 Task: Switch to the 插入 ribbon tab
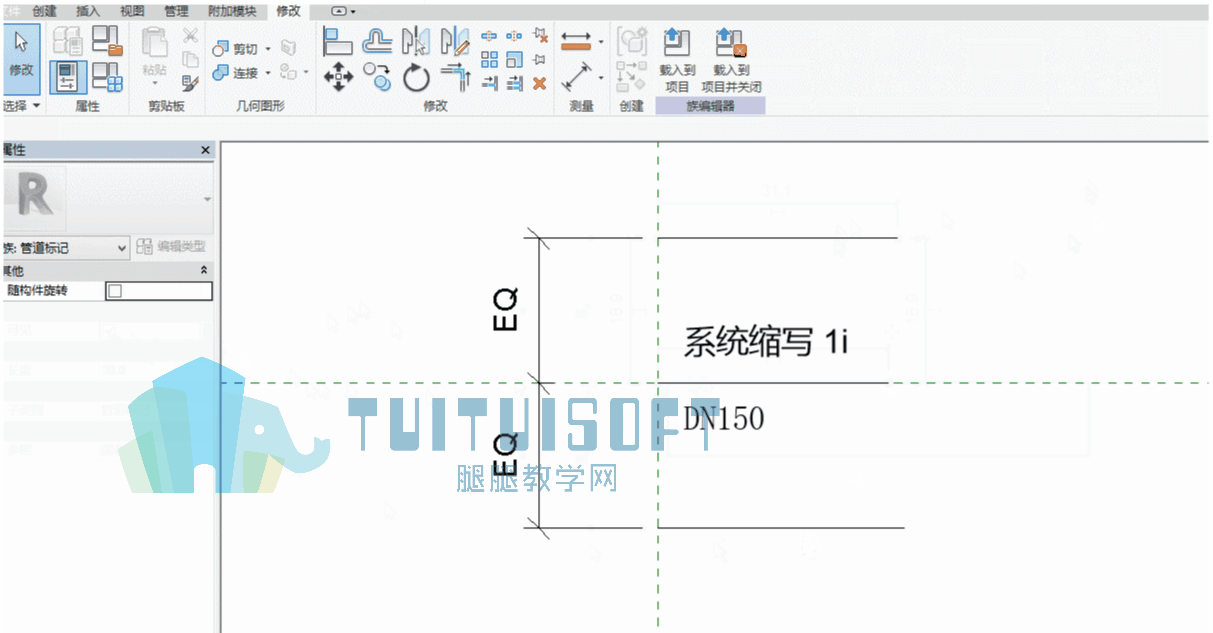click(x=88, y=11)
